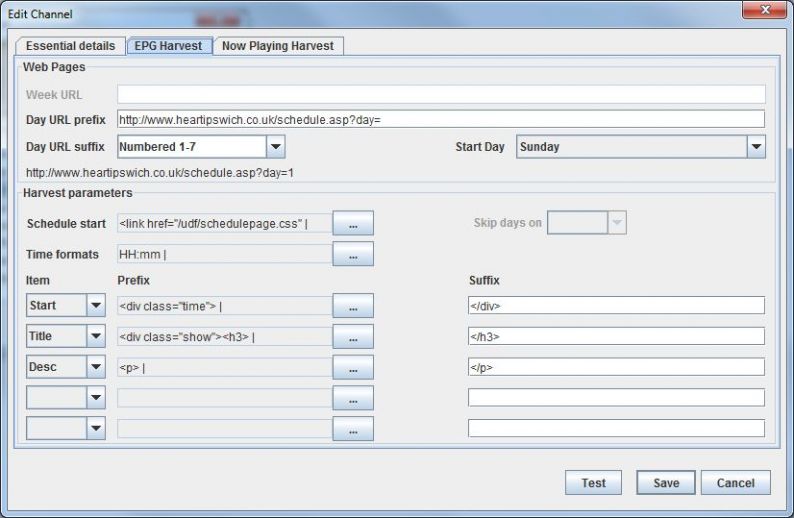Switch to the Essential details tab

click(x=70, y=46)
